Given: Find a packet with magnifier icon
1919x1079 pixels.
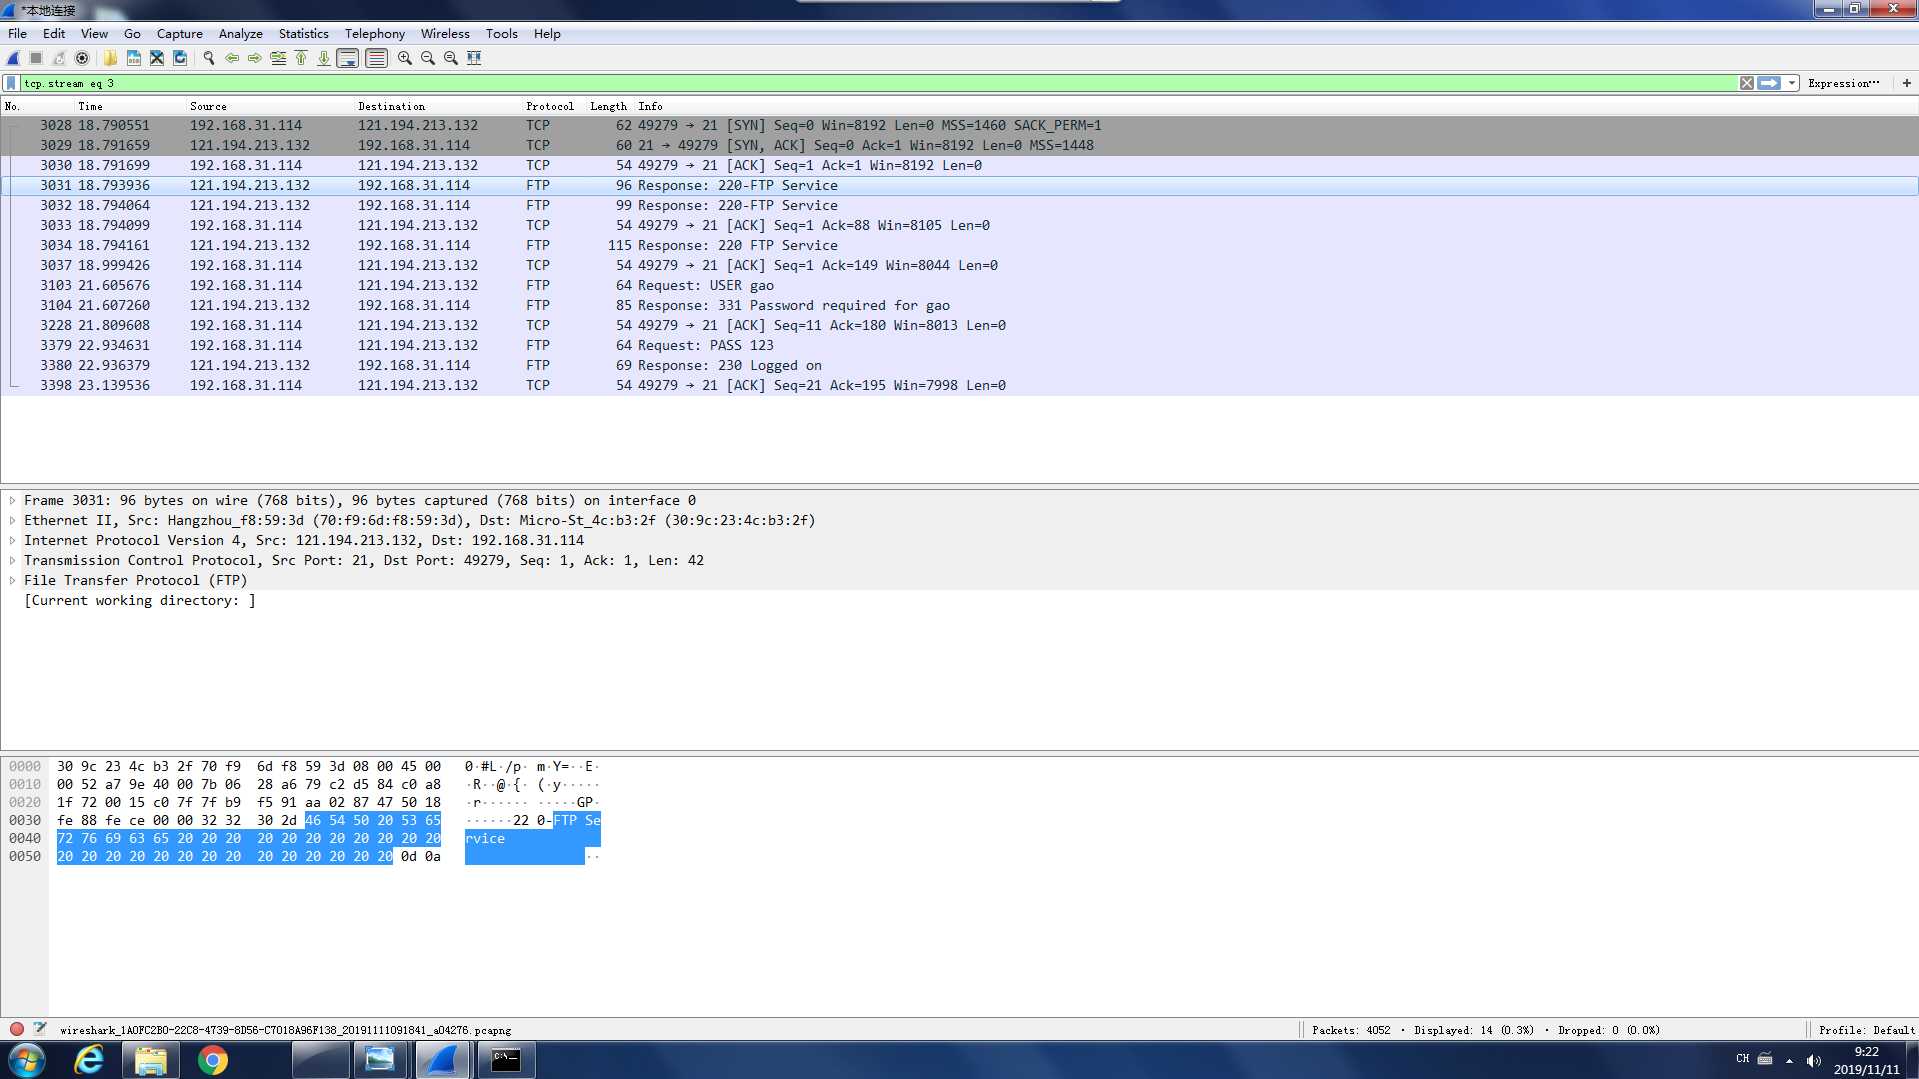Looking at the screenshot, I should [208, 58].
